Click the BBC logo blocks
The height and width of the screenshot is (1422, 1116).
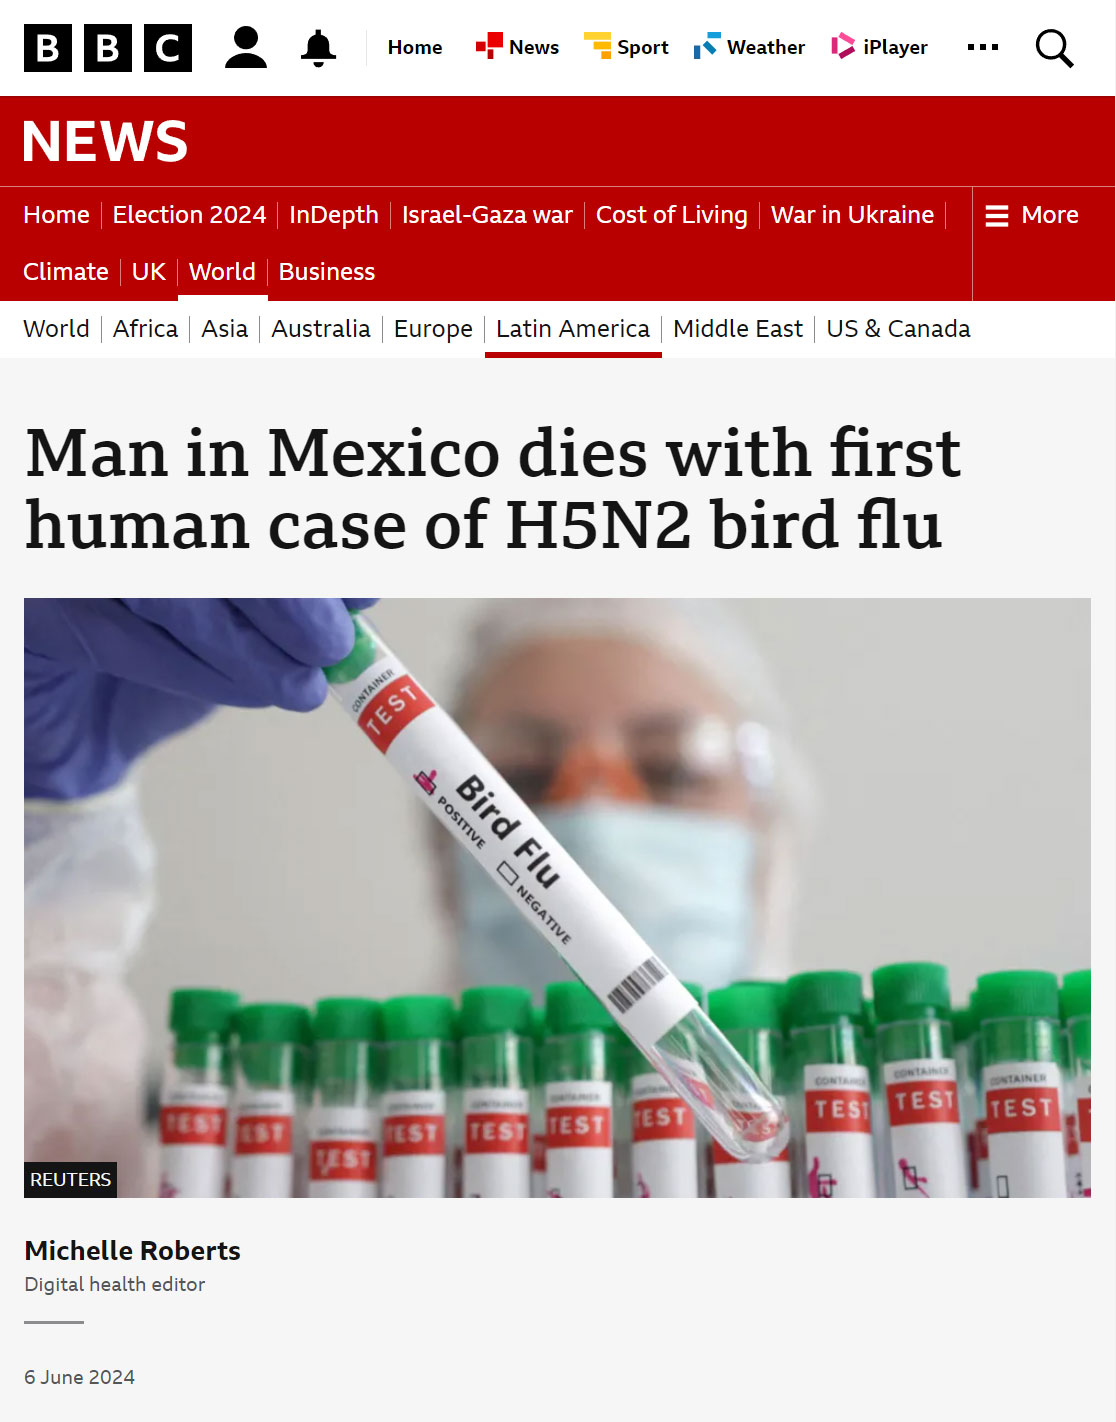108,48
